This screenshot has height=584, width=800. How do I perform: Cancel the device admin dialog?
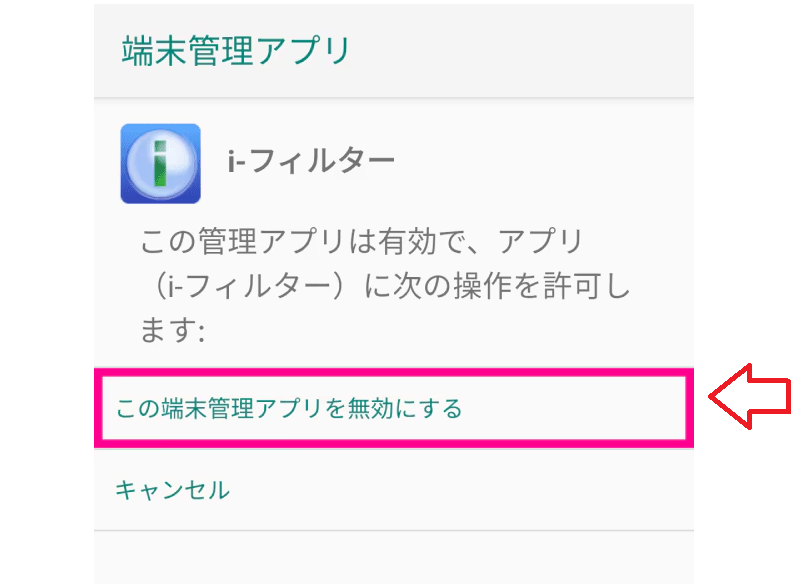point(172,490)
